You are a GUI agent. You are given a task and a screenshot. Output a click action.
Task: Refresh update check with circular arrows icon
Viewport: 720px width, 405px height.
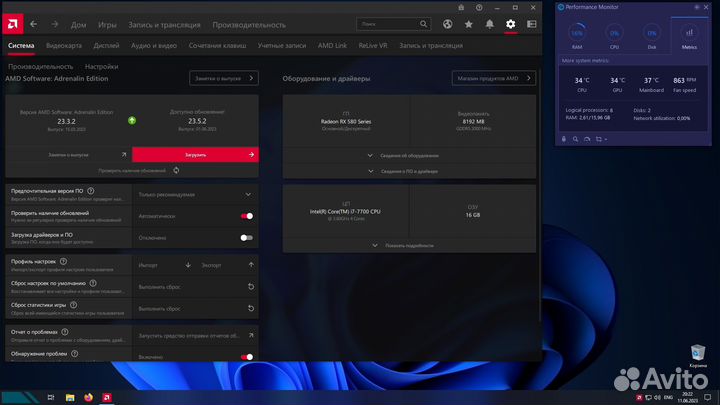[x=176, y=170]
